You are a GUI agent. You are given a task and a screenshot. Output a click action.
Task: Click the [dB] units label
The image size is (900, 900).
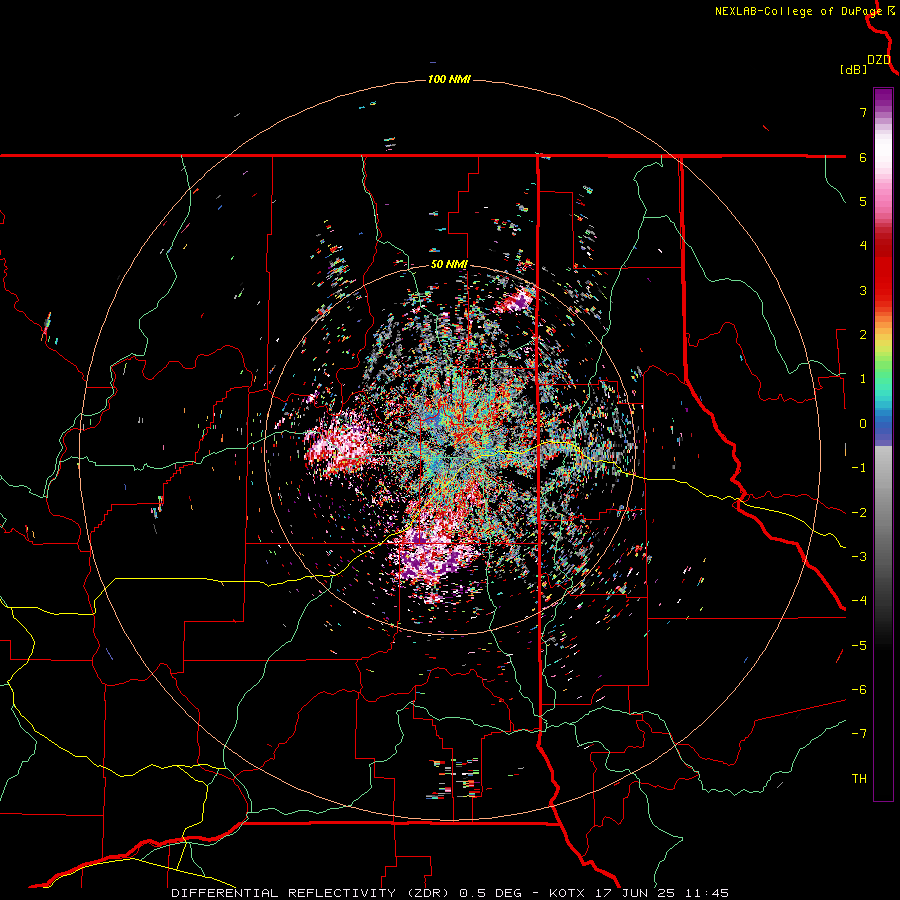coord(854,69)
